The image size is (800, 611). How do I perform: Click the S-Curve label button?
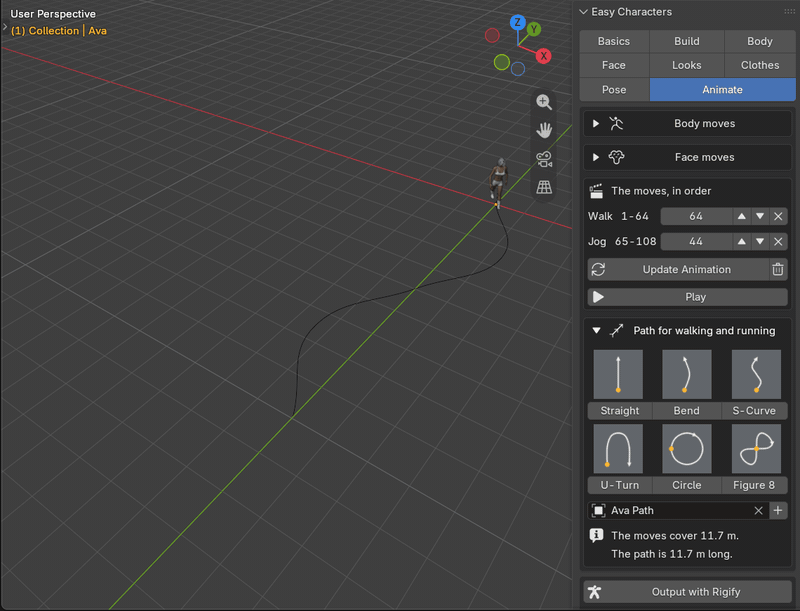pos(754,411)
